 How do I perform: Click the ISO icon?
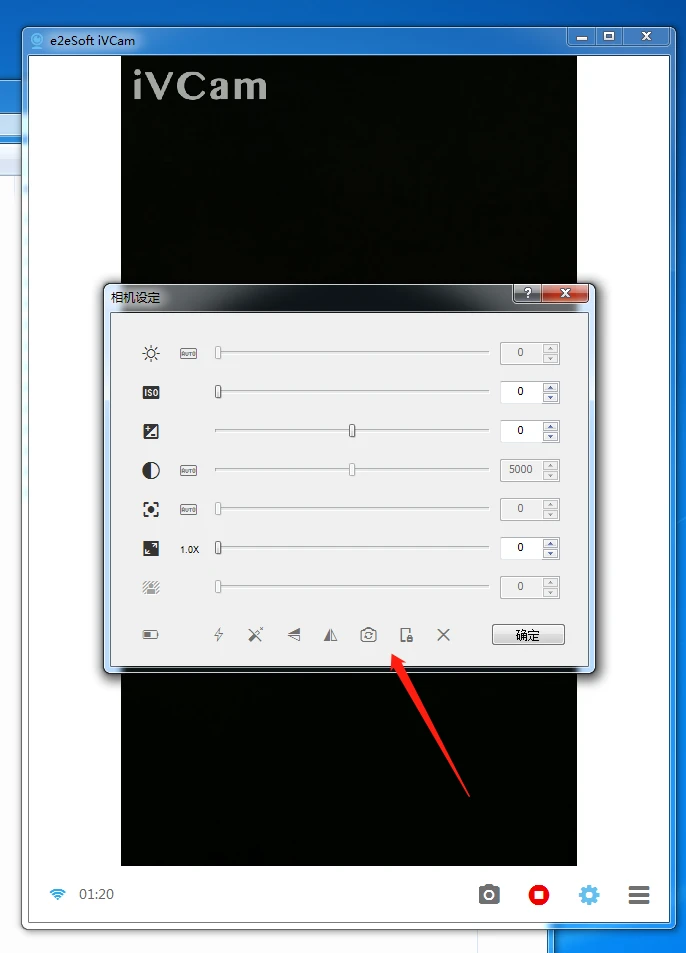pyautogui.click(x=151, y=393)
